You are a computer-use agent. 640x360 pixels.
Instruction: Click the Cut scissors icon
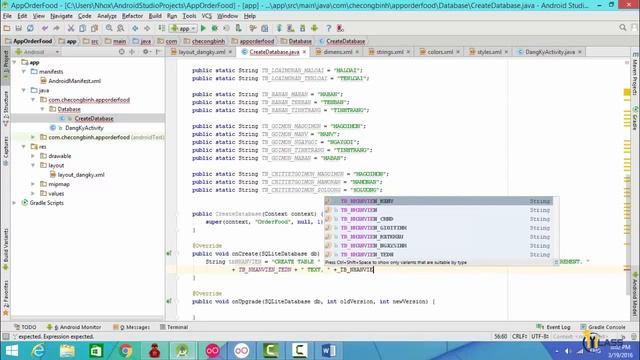[71, 28]
